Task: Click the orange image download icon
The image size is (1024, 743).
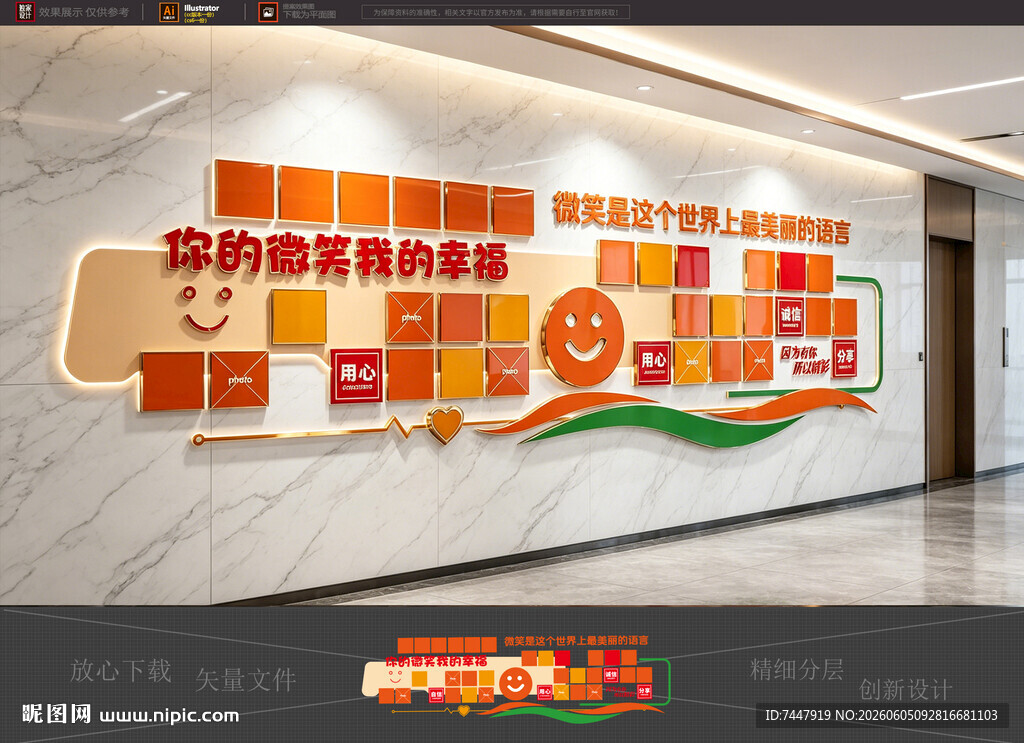Action: click(268, 12)
